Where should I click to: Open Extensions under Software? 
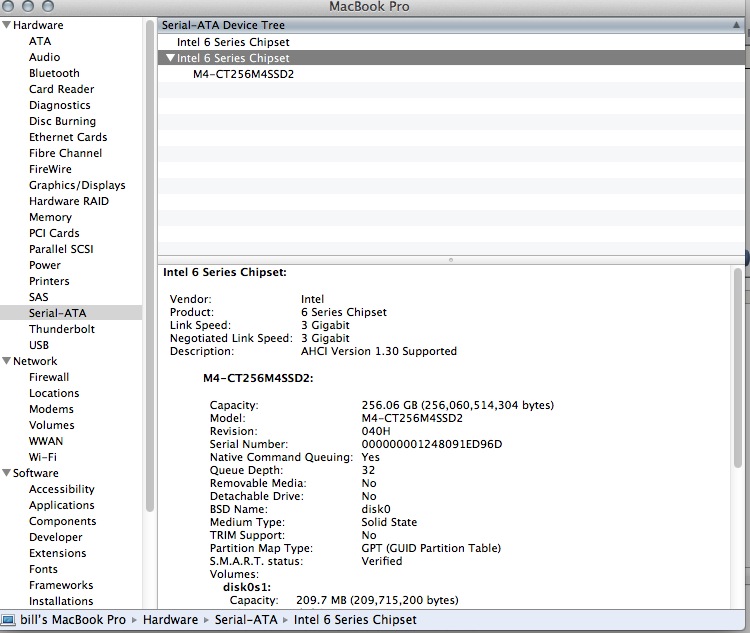pyautogui.click(x=57, y=553)
